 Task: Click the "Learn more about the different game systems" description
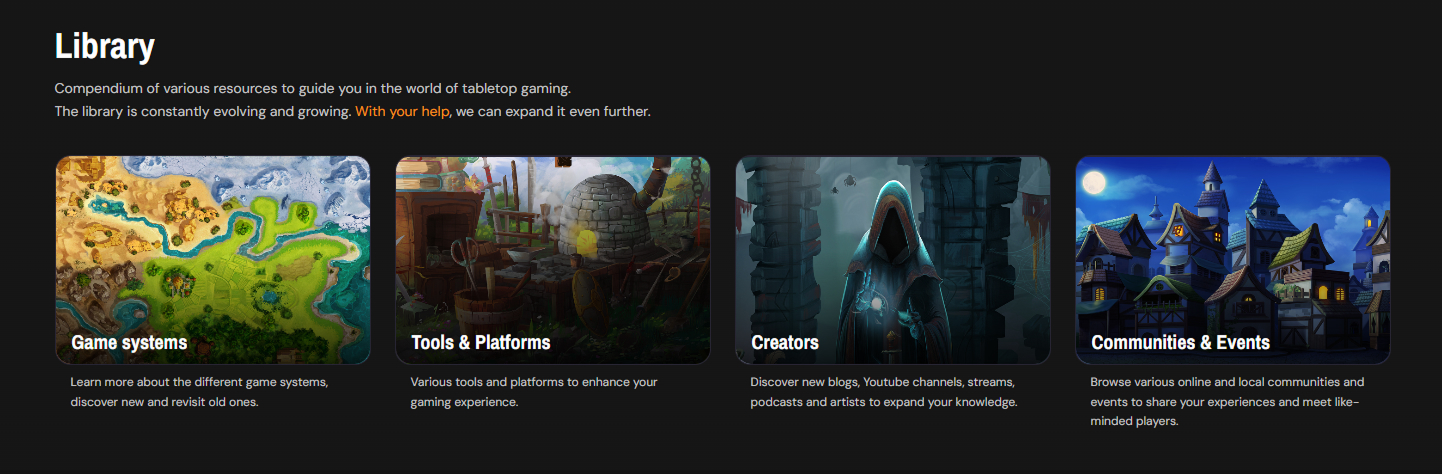click(200, 392)
